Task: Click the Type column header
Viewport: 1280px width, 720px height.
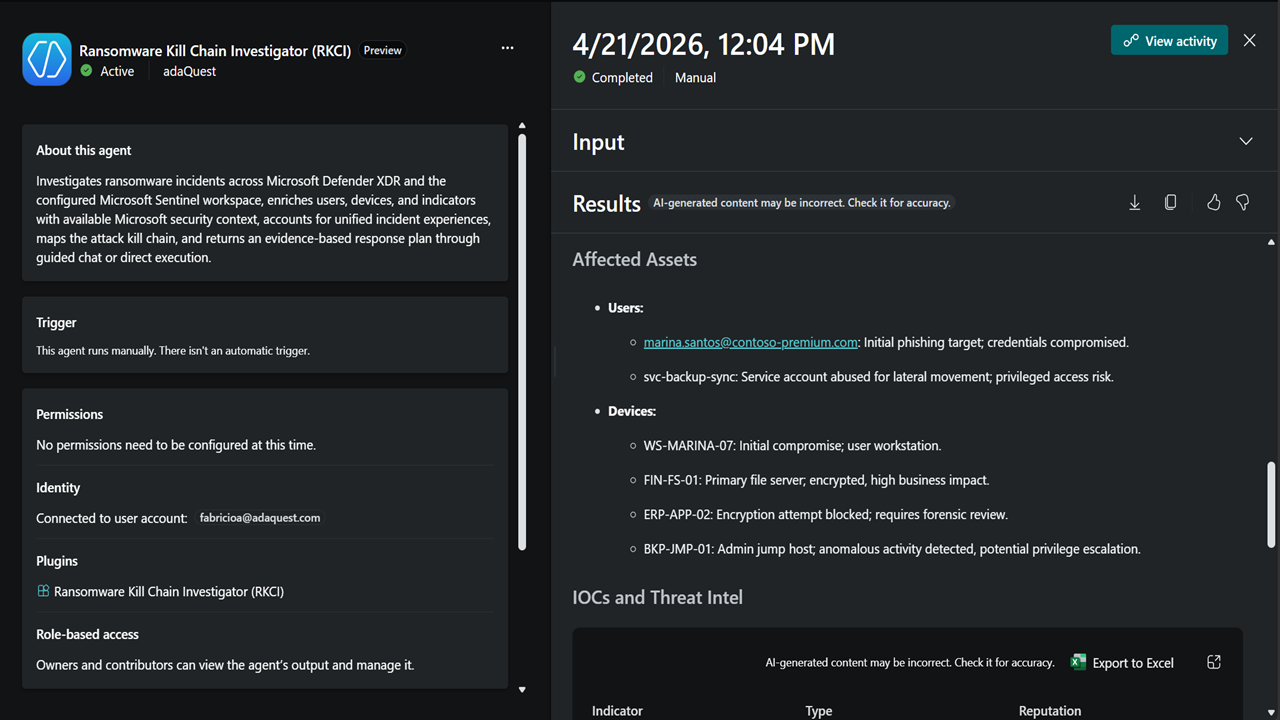Action: tap(818, 711)
